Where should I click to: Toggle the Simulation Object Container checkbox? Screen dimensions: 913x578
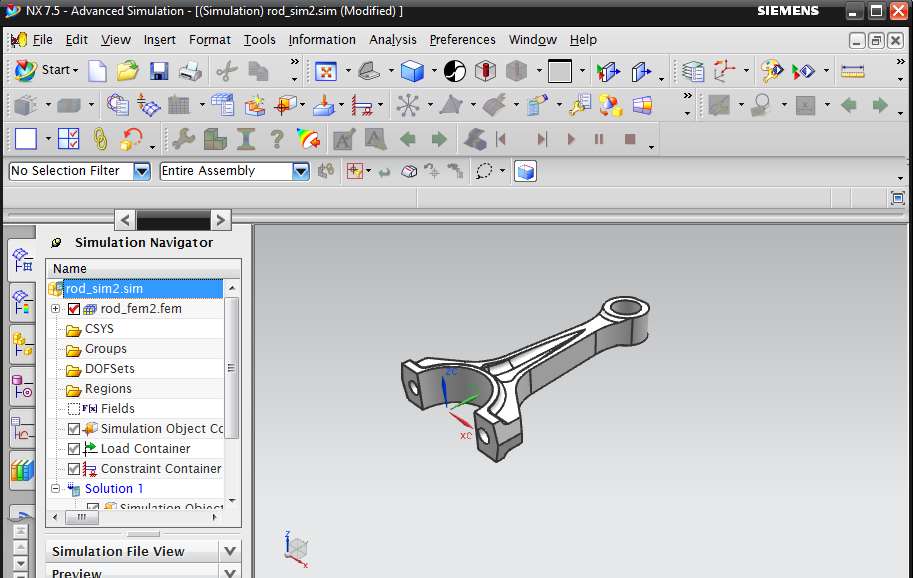point(74,429)
